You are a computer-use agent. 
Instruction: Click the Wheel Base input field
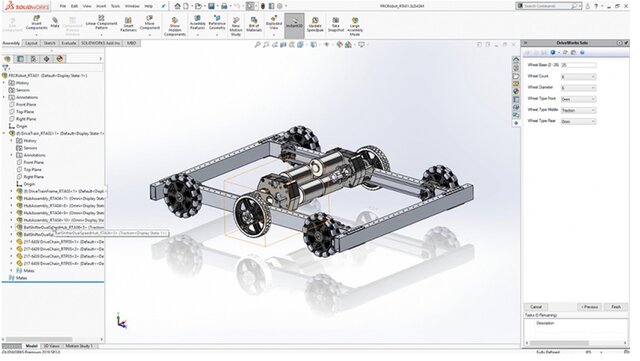[578, 65]
